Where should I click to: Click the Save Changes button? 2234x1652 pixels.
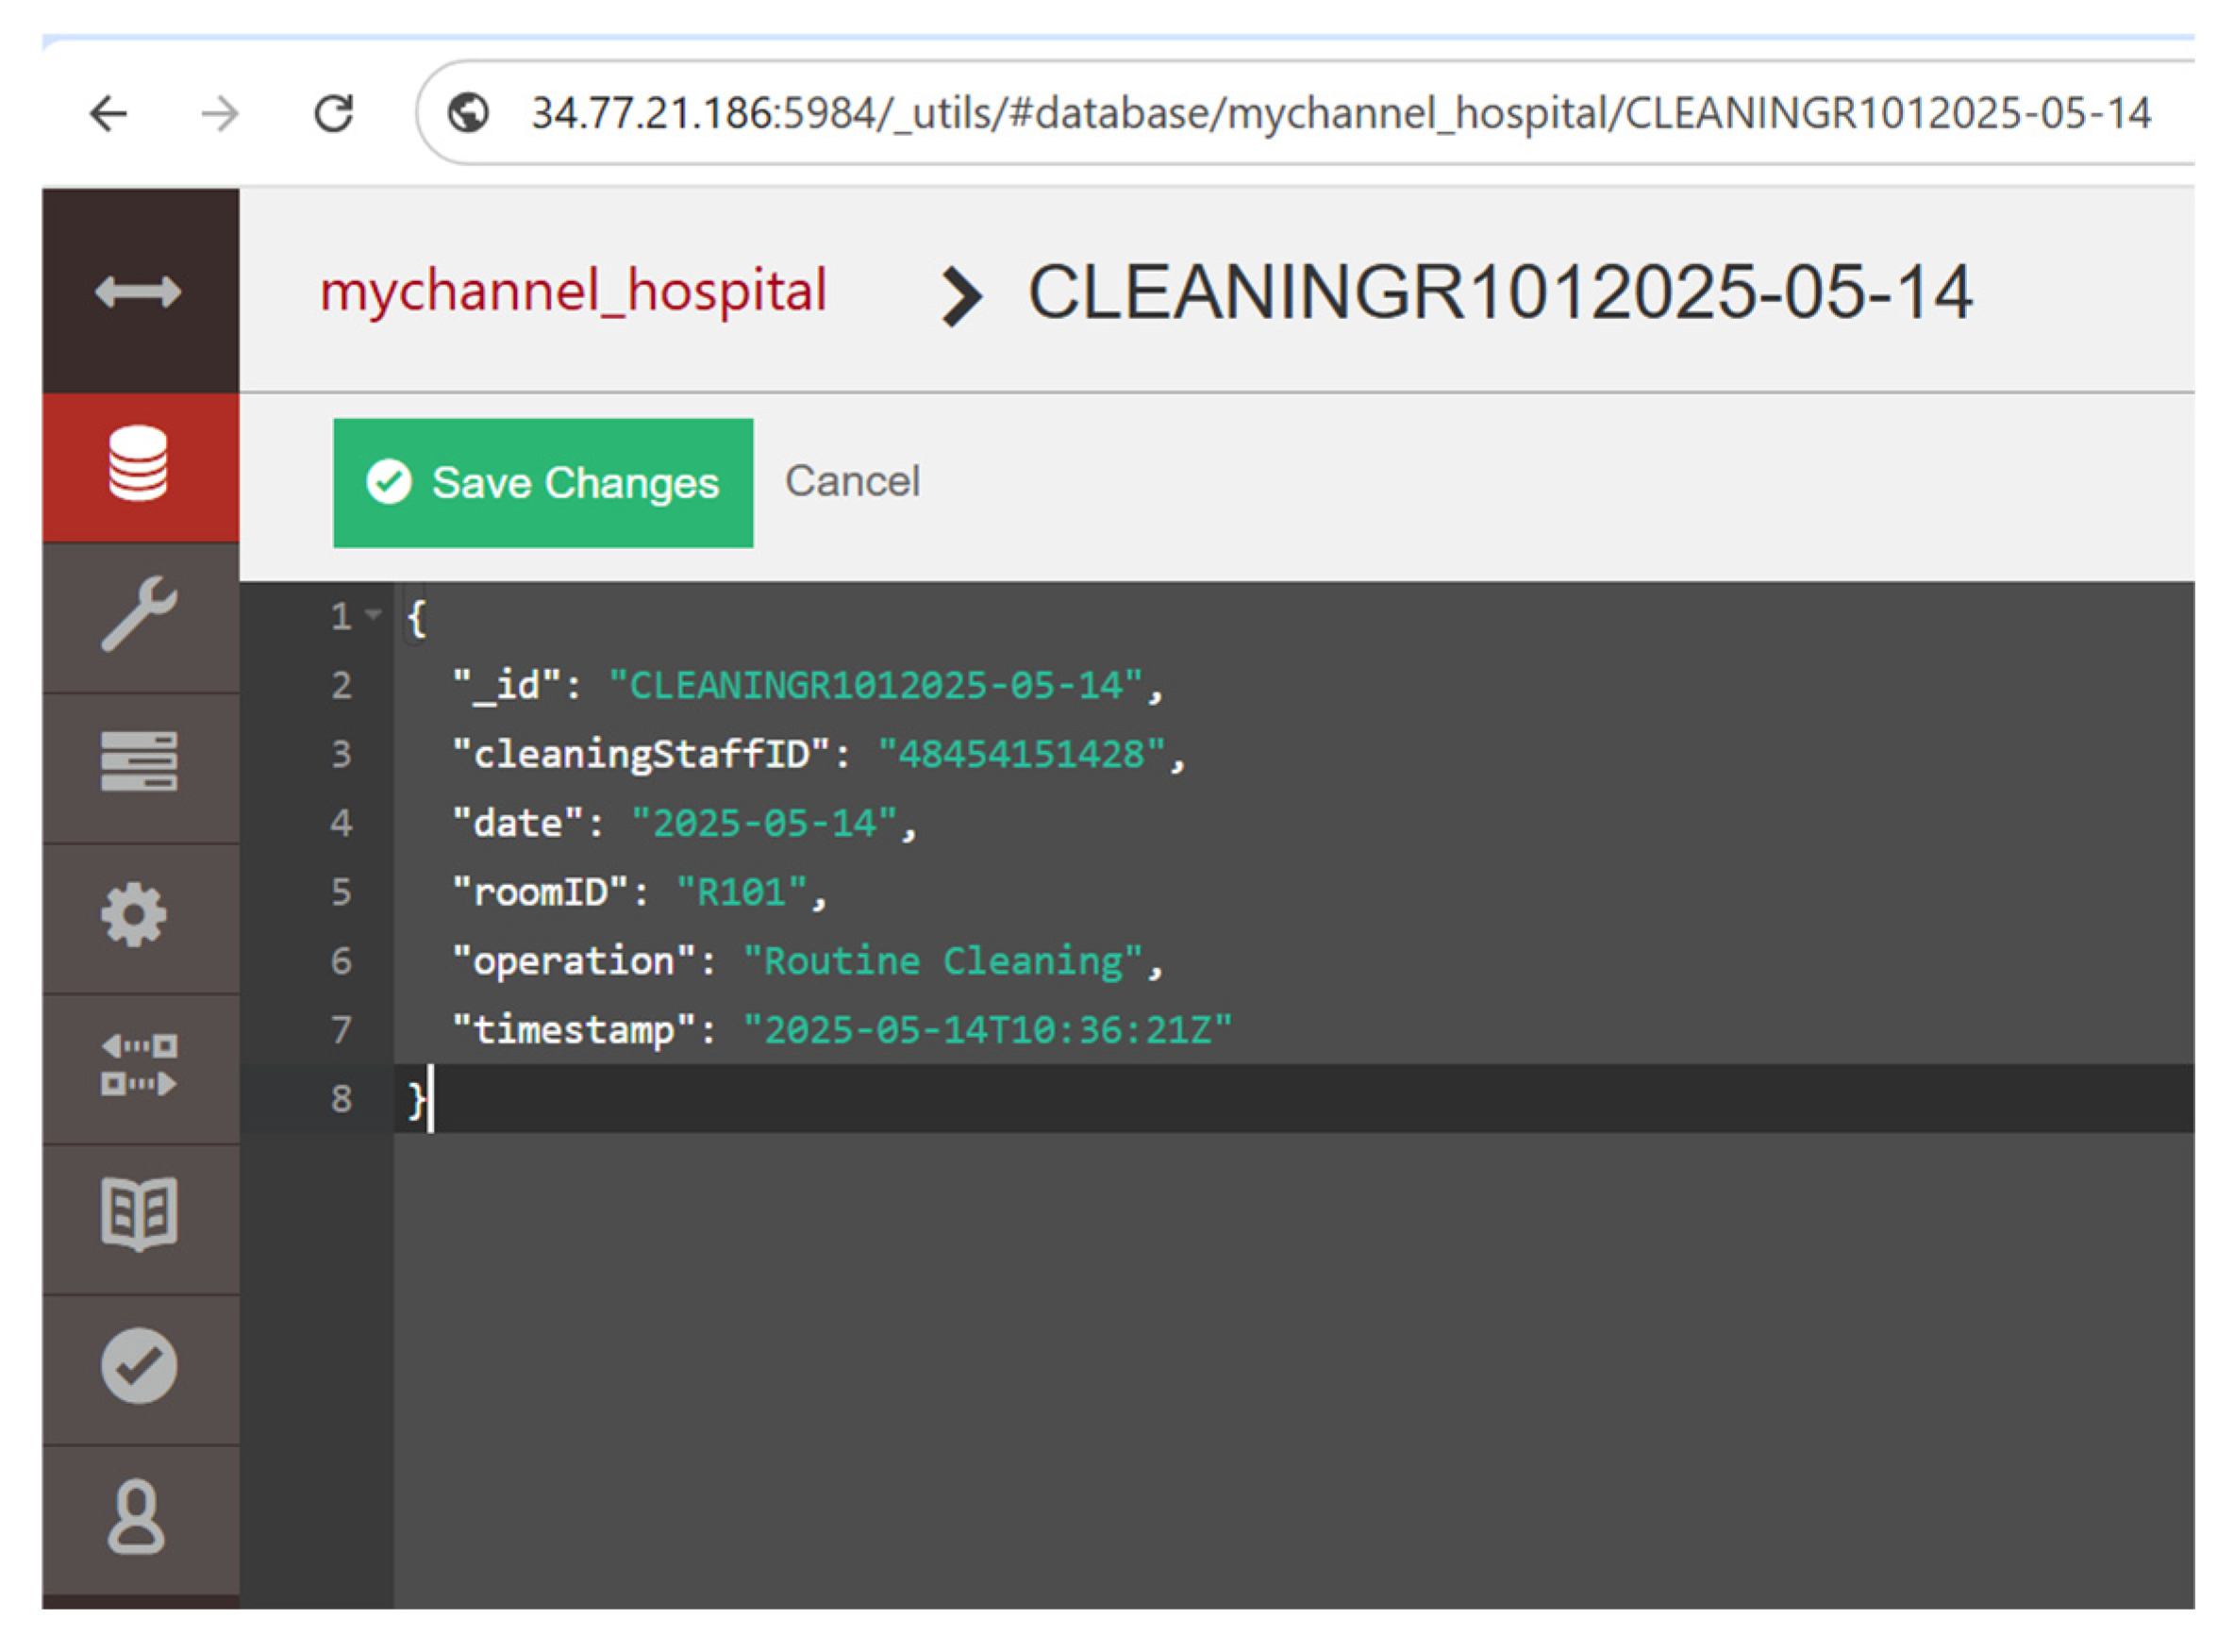pos(543,483)
